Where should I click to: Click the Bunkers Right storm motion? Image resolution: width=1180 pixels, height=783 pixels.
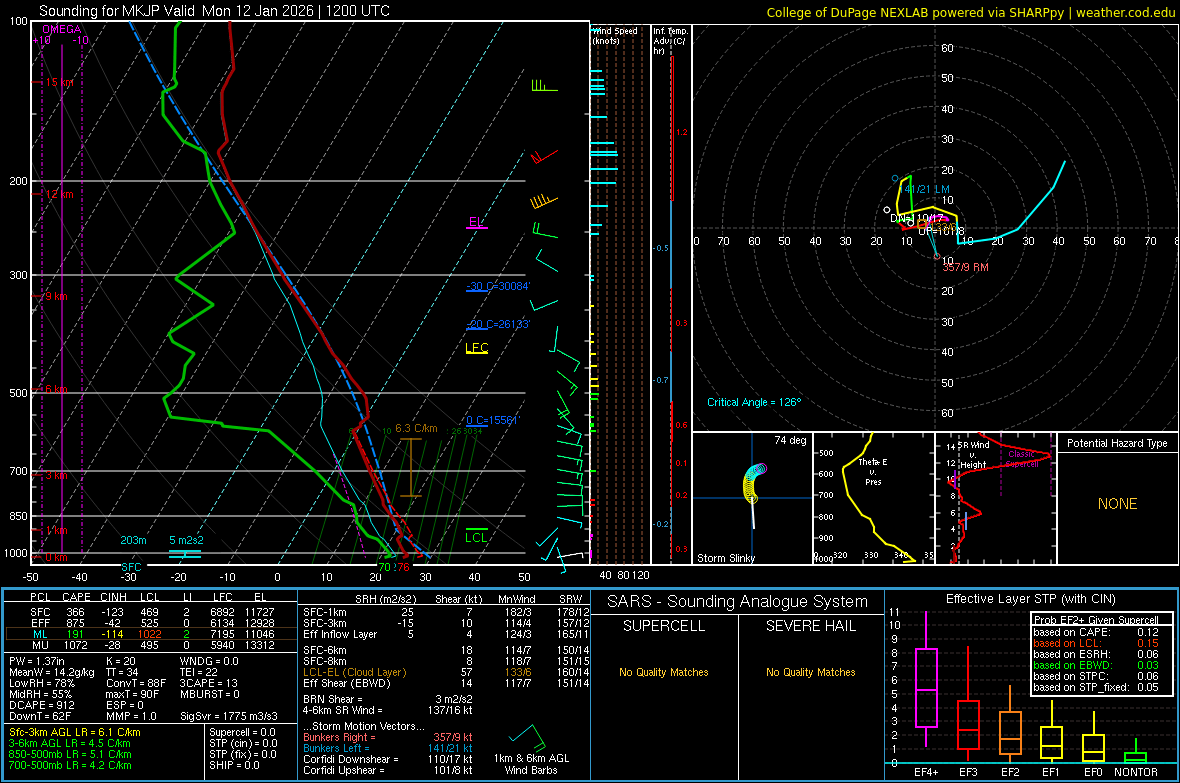pyautogui.click(x=387, y=737)
